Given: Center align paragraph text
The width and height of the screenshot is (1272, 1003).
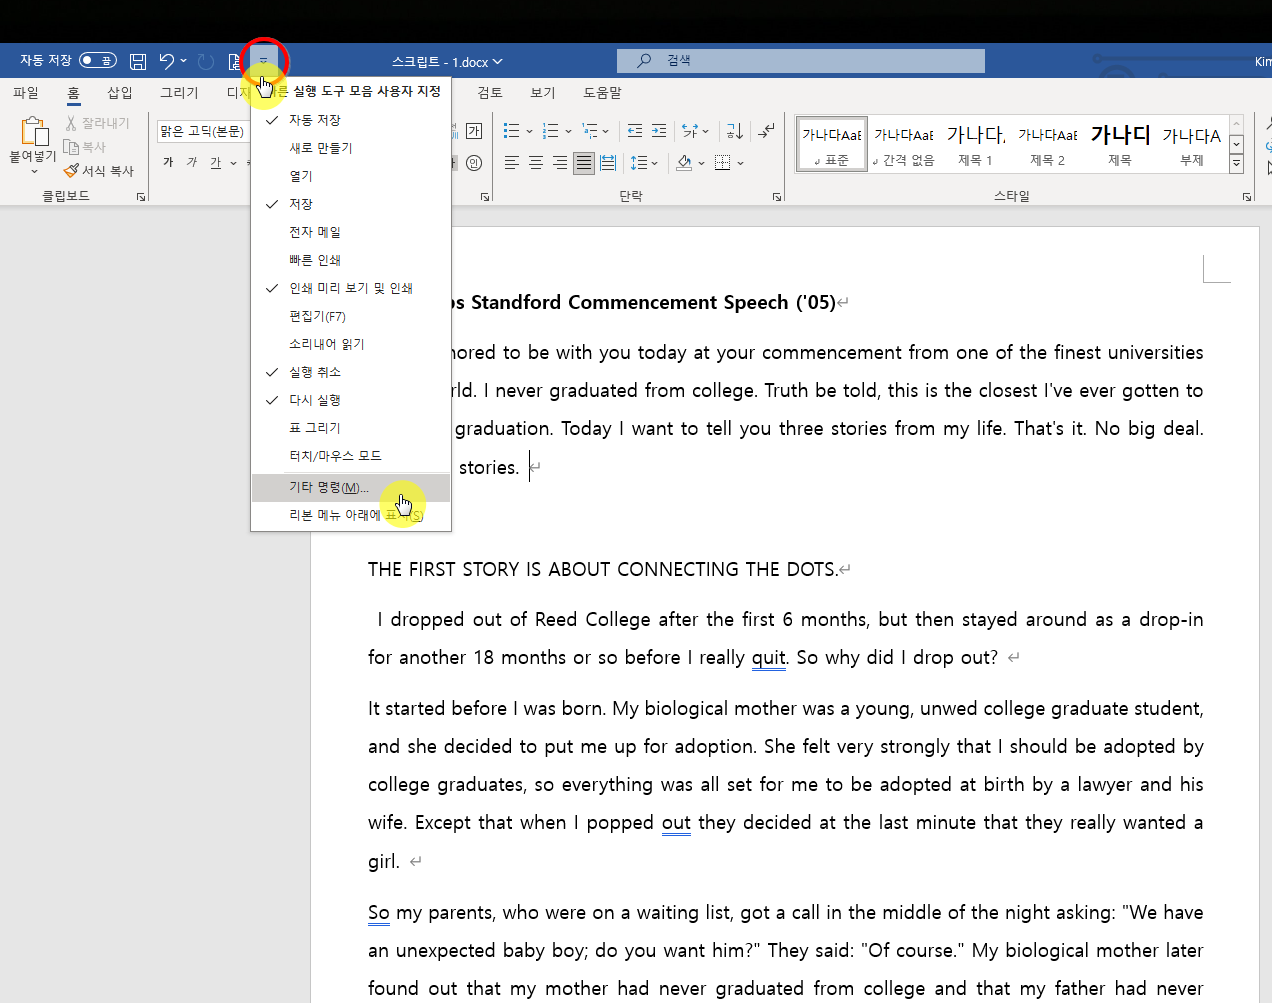Looking at the screenshot, I should tap(536, 162).
